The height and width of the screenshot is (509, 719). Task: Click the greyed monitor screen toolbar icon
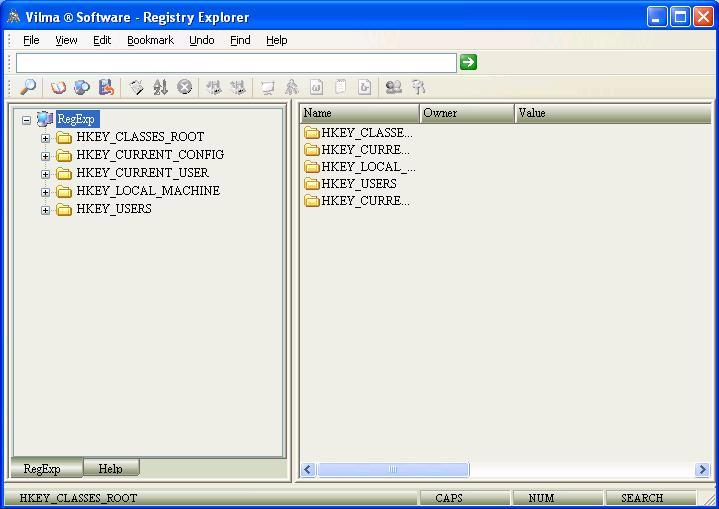[x=268, y=87]
